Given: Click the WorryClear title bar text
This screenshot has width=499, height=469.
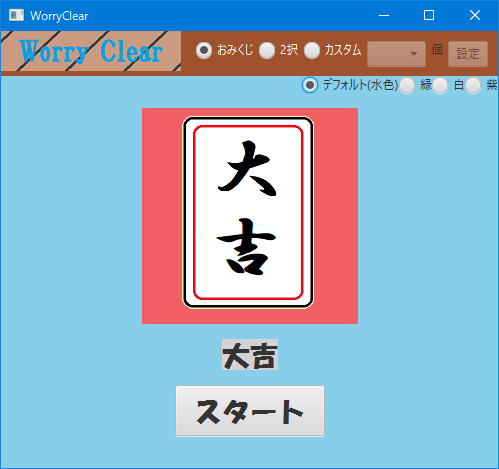Looking at the screenshot, I should coord(59,16).
